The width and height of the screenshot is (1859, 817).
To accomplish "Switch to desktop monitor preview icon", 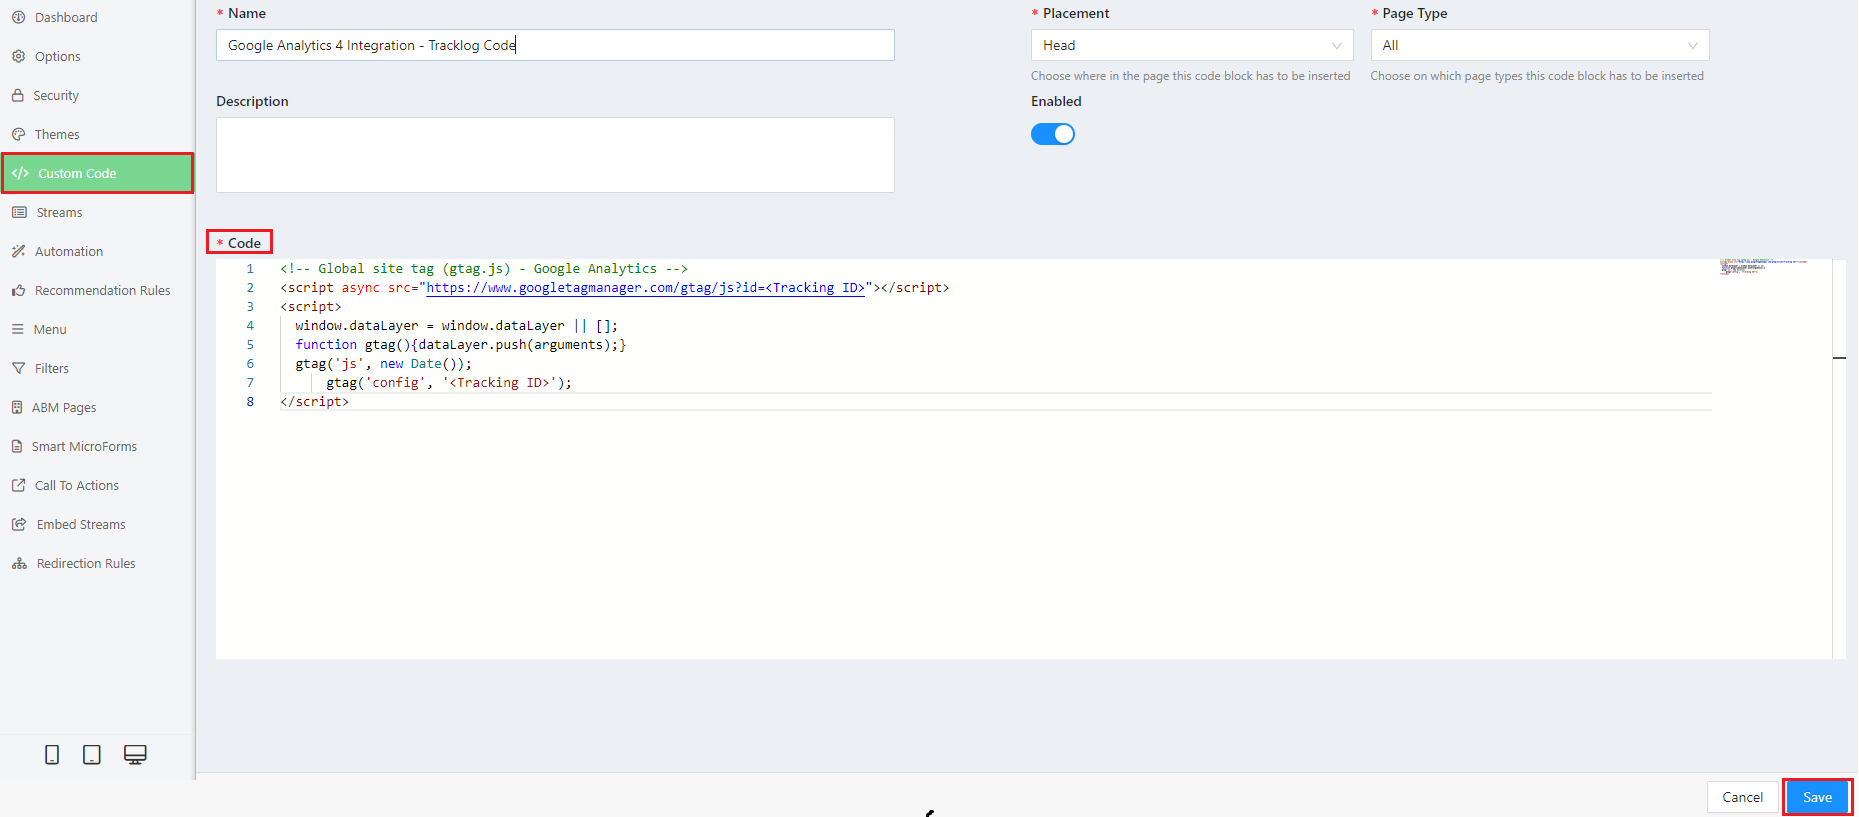I will click(x=135, y=755).
